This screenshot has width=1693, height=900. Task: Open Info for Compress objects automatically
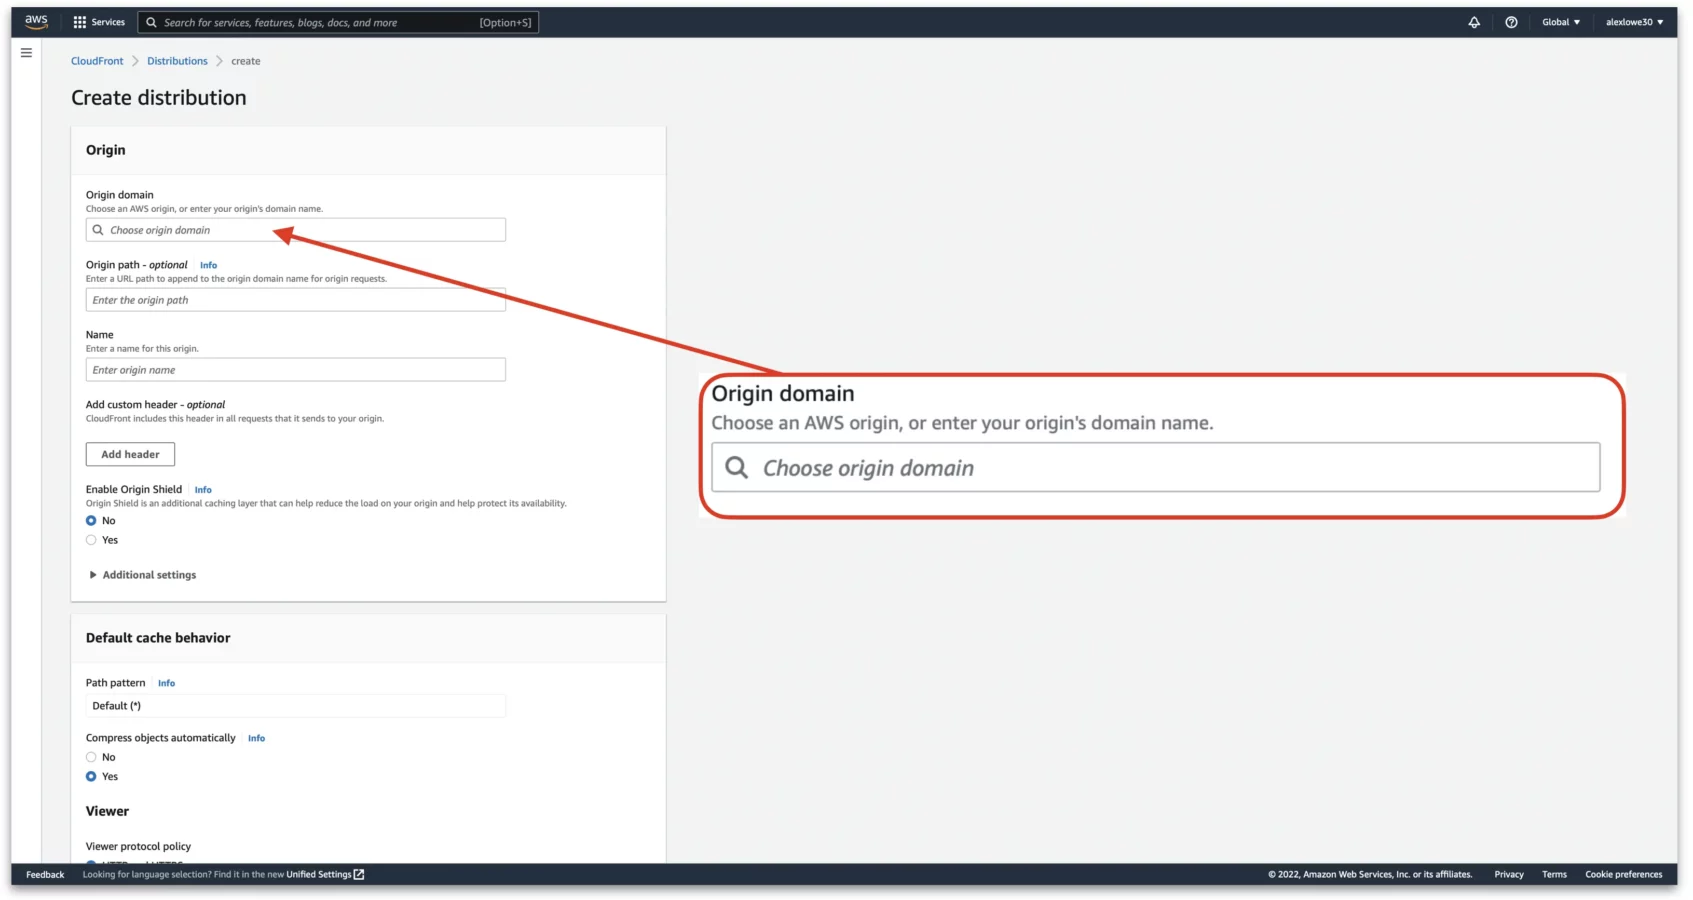pyautogui.click(x=256, y=738)
